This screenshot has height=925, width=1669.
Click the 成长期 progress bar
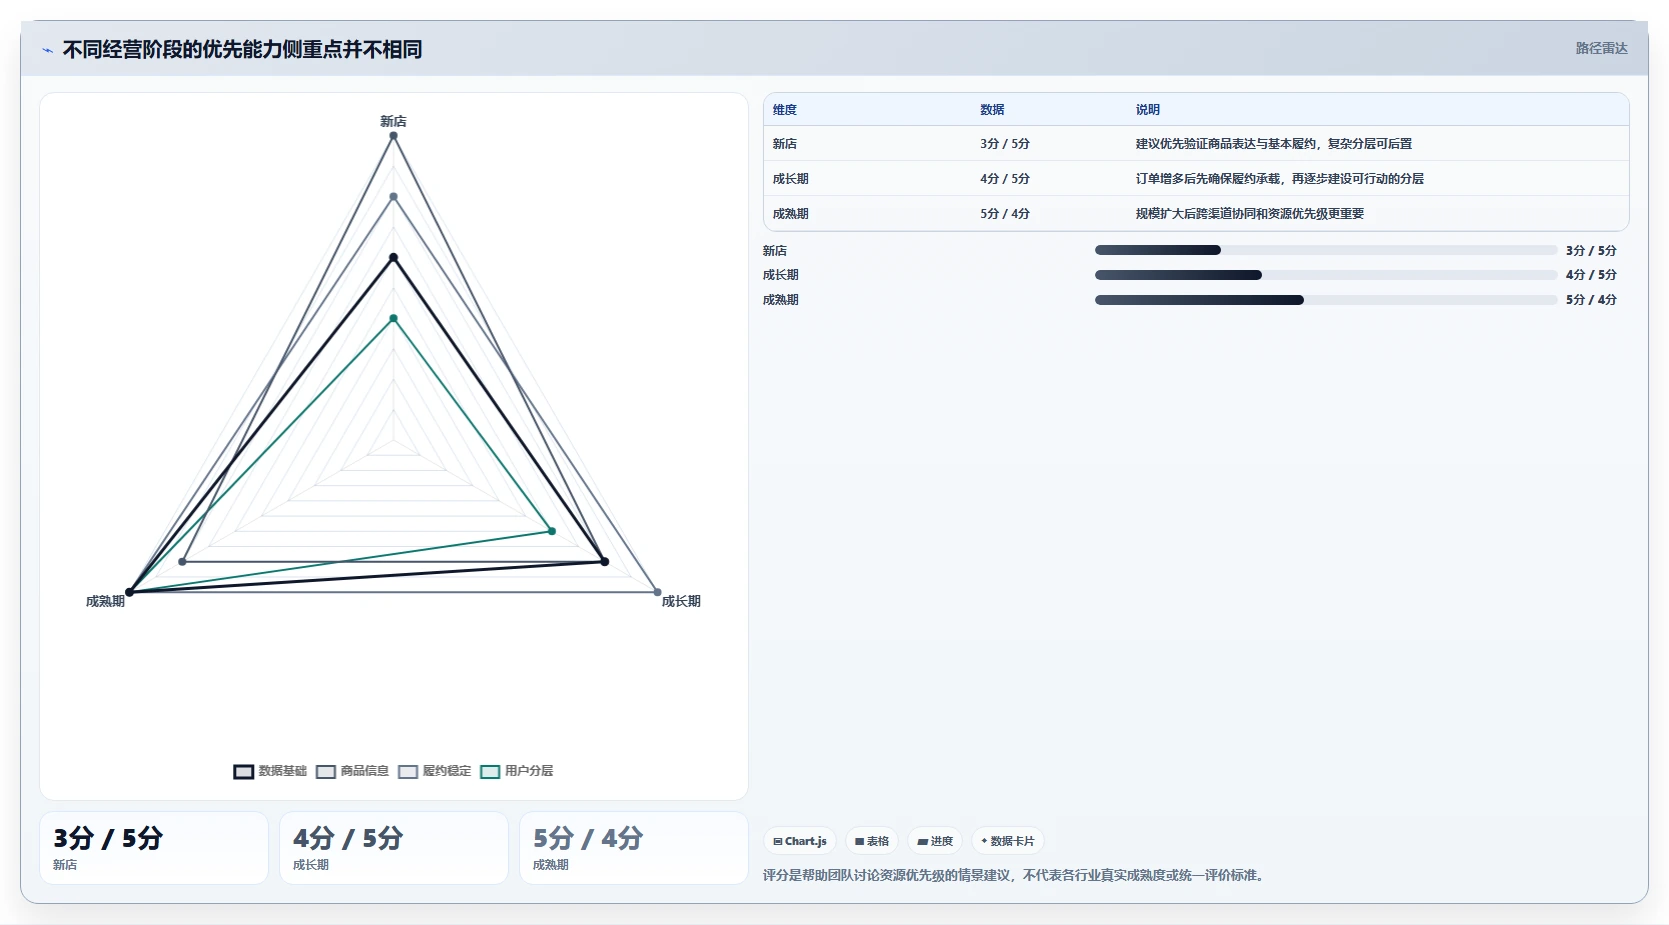1325,275
